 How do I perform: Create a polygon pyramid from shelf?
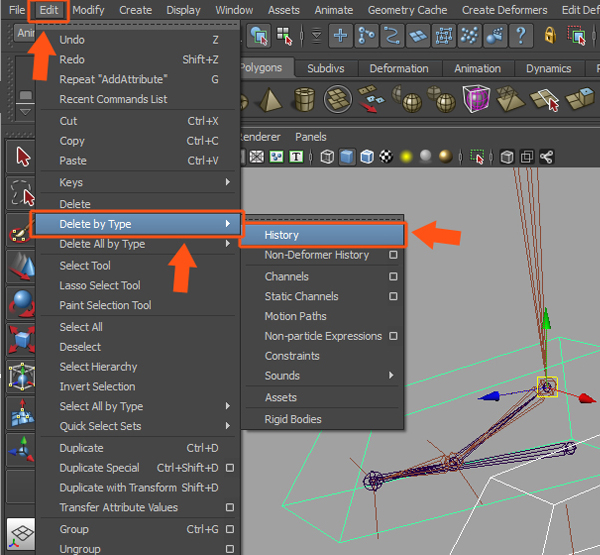[x=270, y=100]
